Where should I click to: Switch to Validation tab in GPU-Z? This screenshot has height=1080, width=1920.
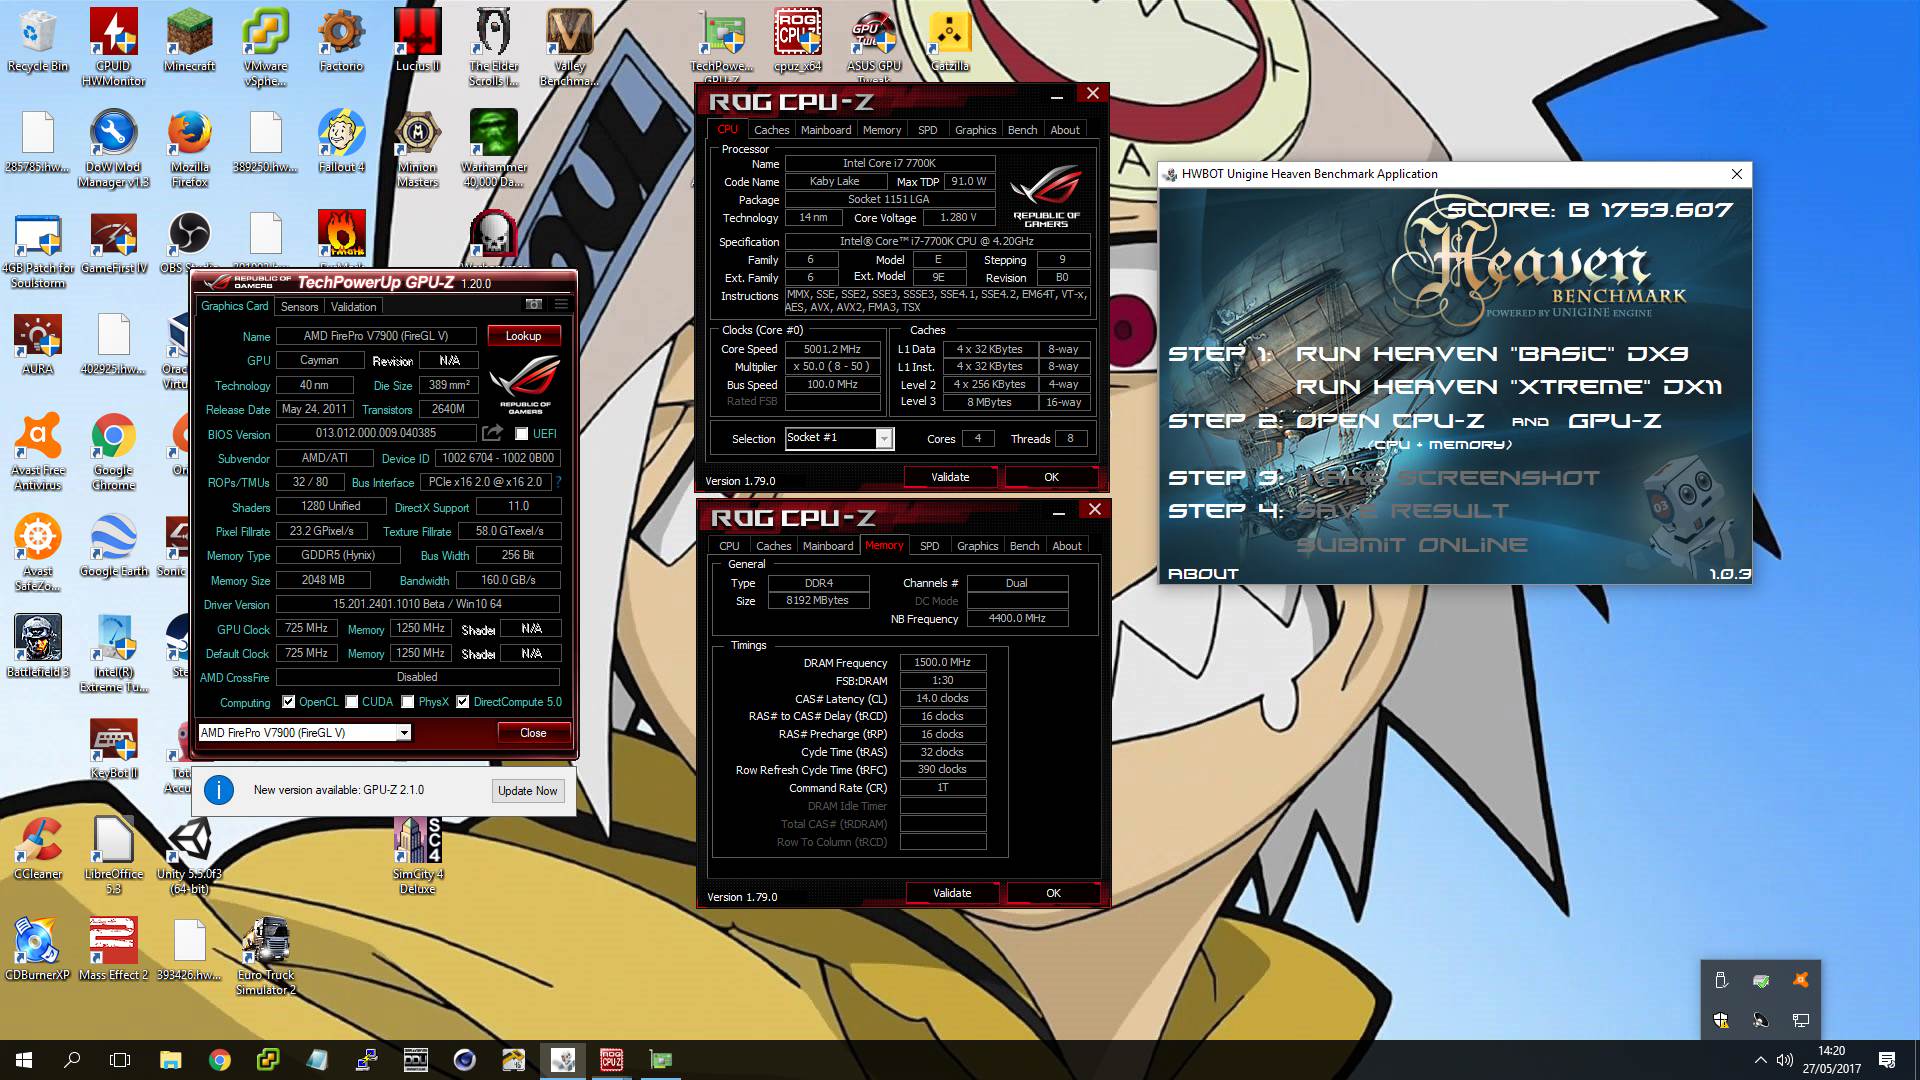pyautogui.click(x=353, y=307)
